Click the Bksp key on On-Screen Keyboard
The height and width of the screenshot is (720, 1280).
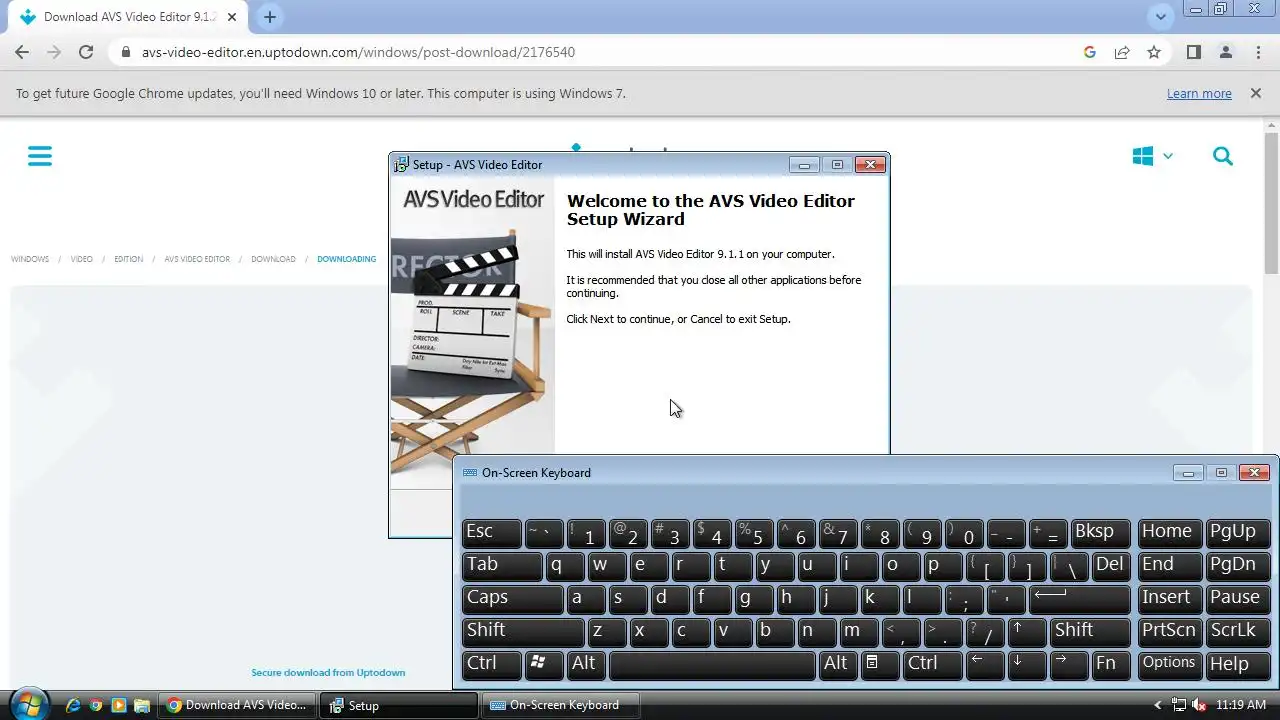(1099, 533)
